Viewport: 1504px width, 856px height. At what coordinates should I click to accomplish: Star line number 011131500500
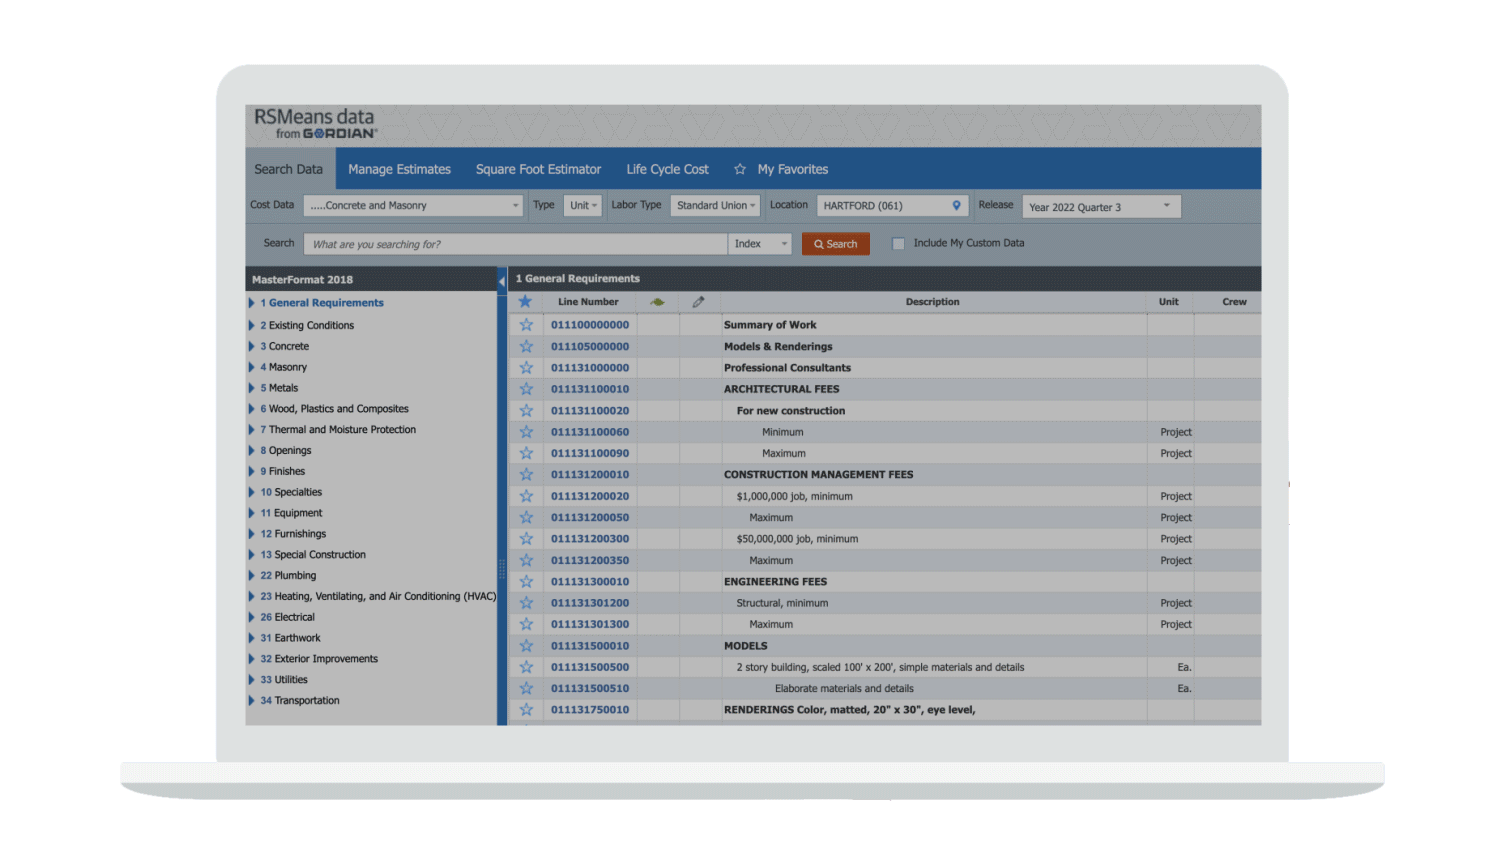pyautogui.click(x=526, y=667)
